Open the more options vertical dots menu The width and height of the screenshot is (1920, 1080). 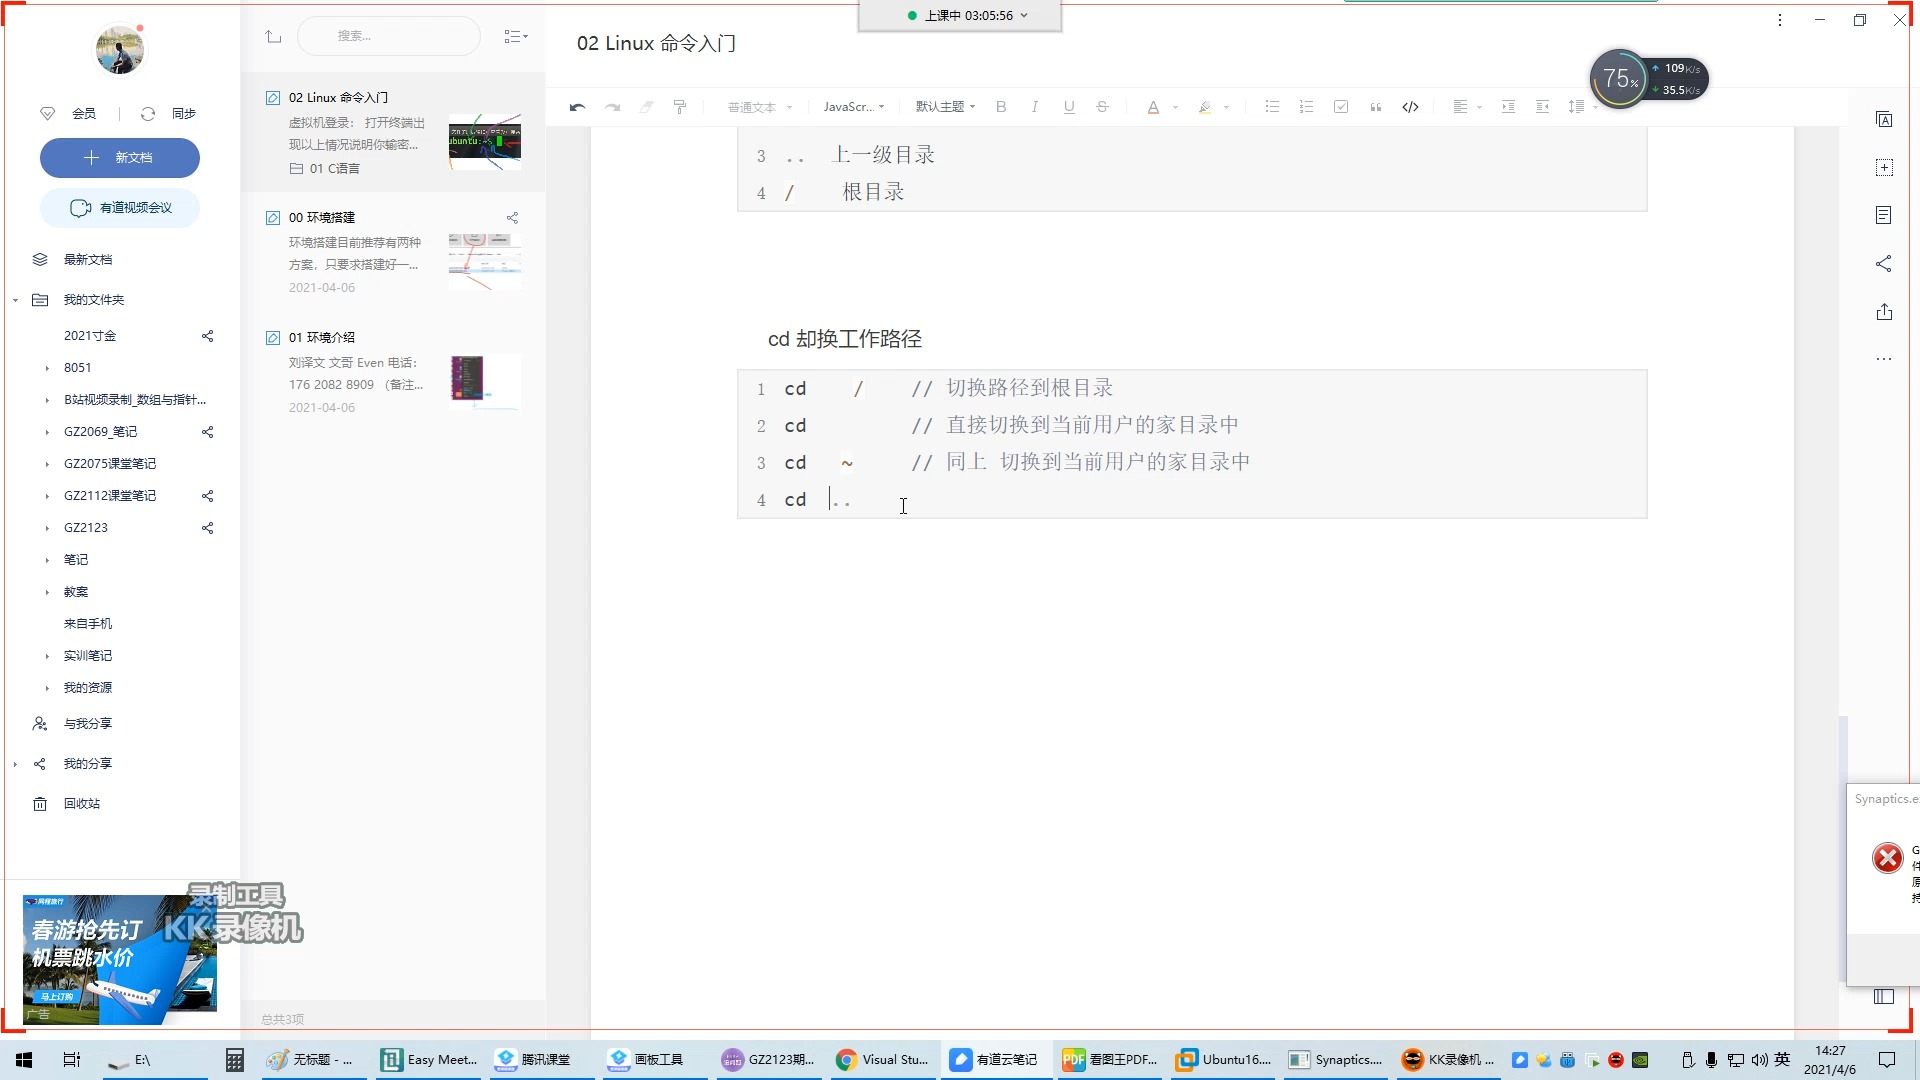tap(1780, 20)
